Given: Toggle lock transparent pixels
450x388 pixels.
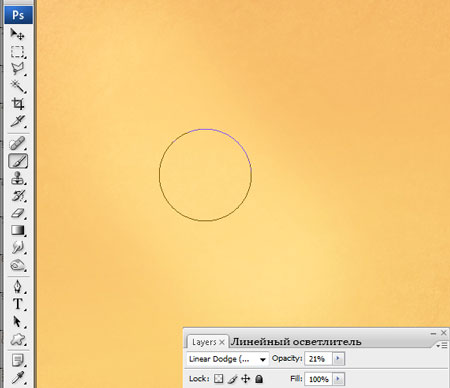Looking at the screenshot, I should coord(219,379).
